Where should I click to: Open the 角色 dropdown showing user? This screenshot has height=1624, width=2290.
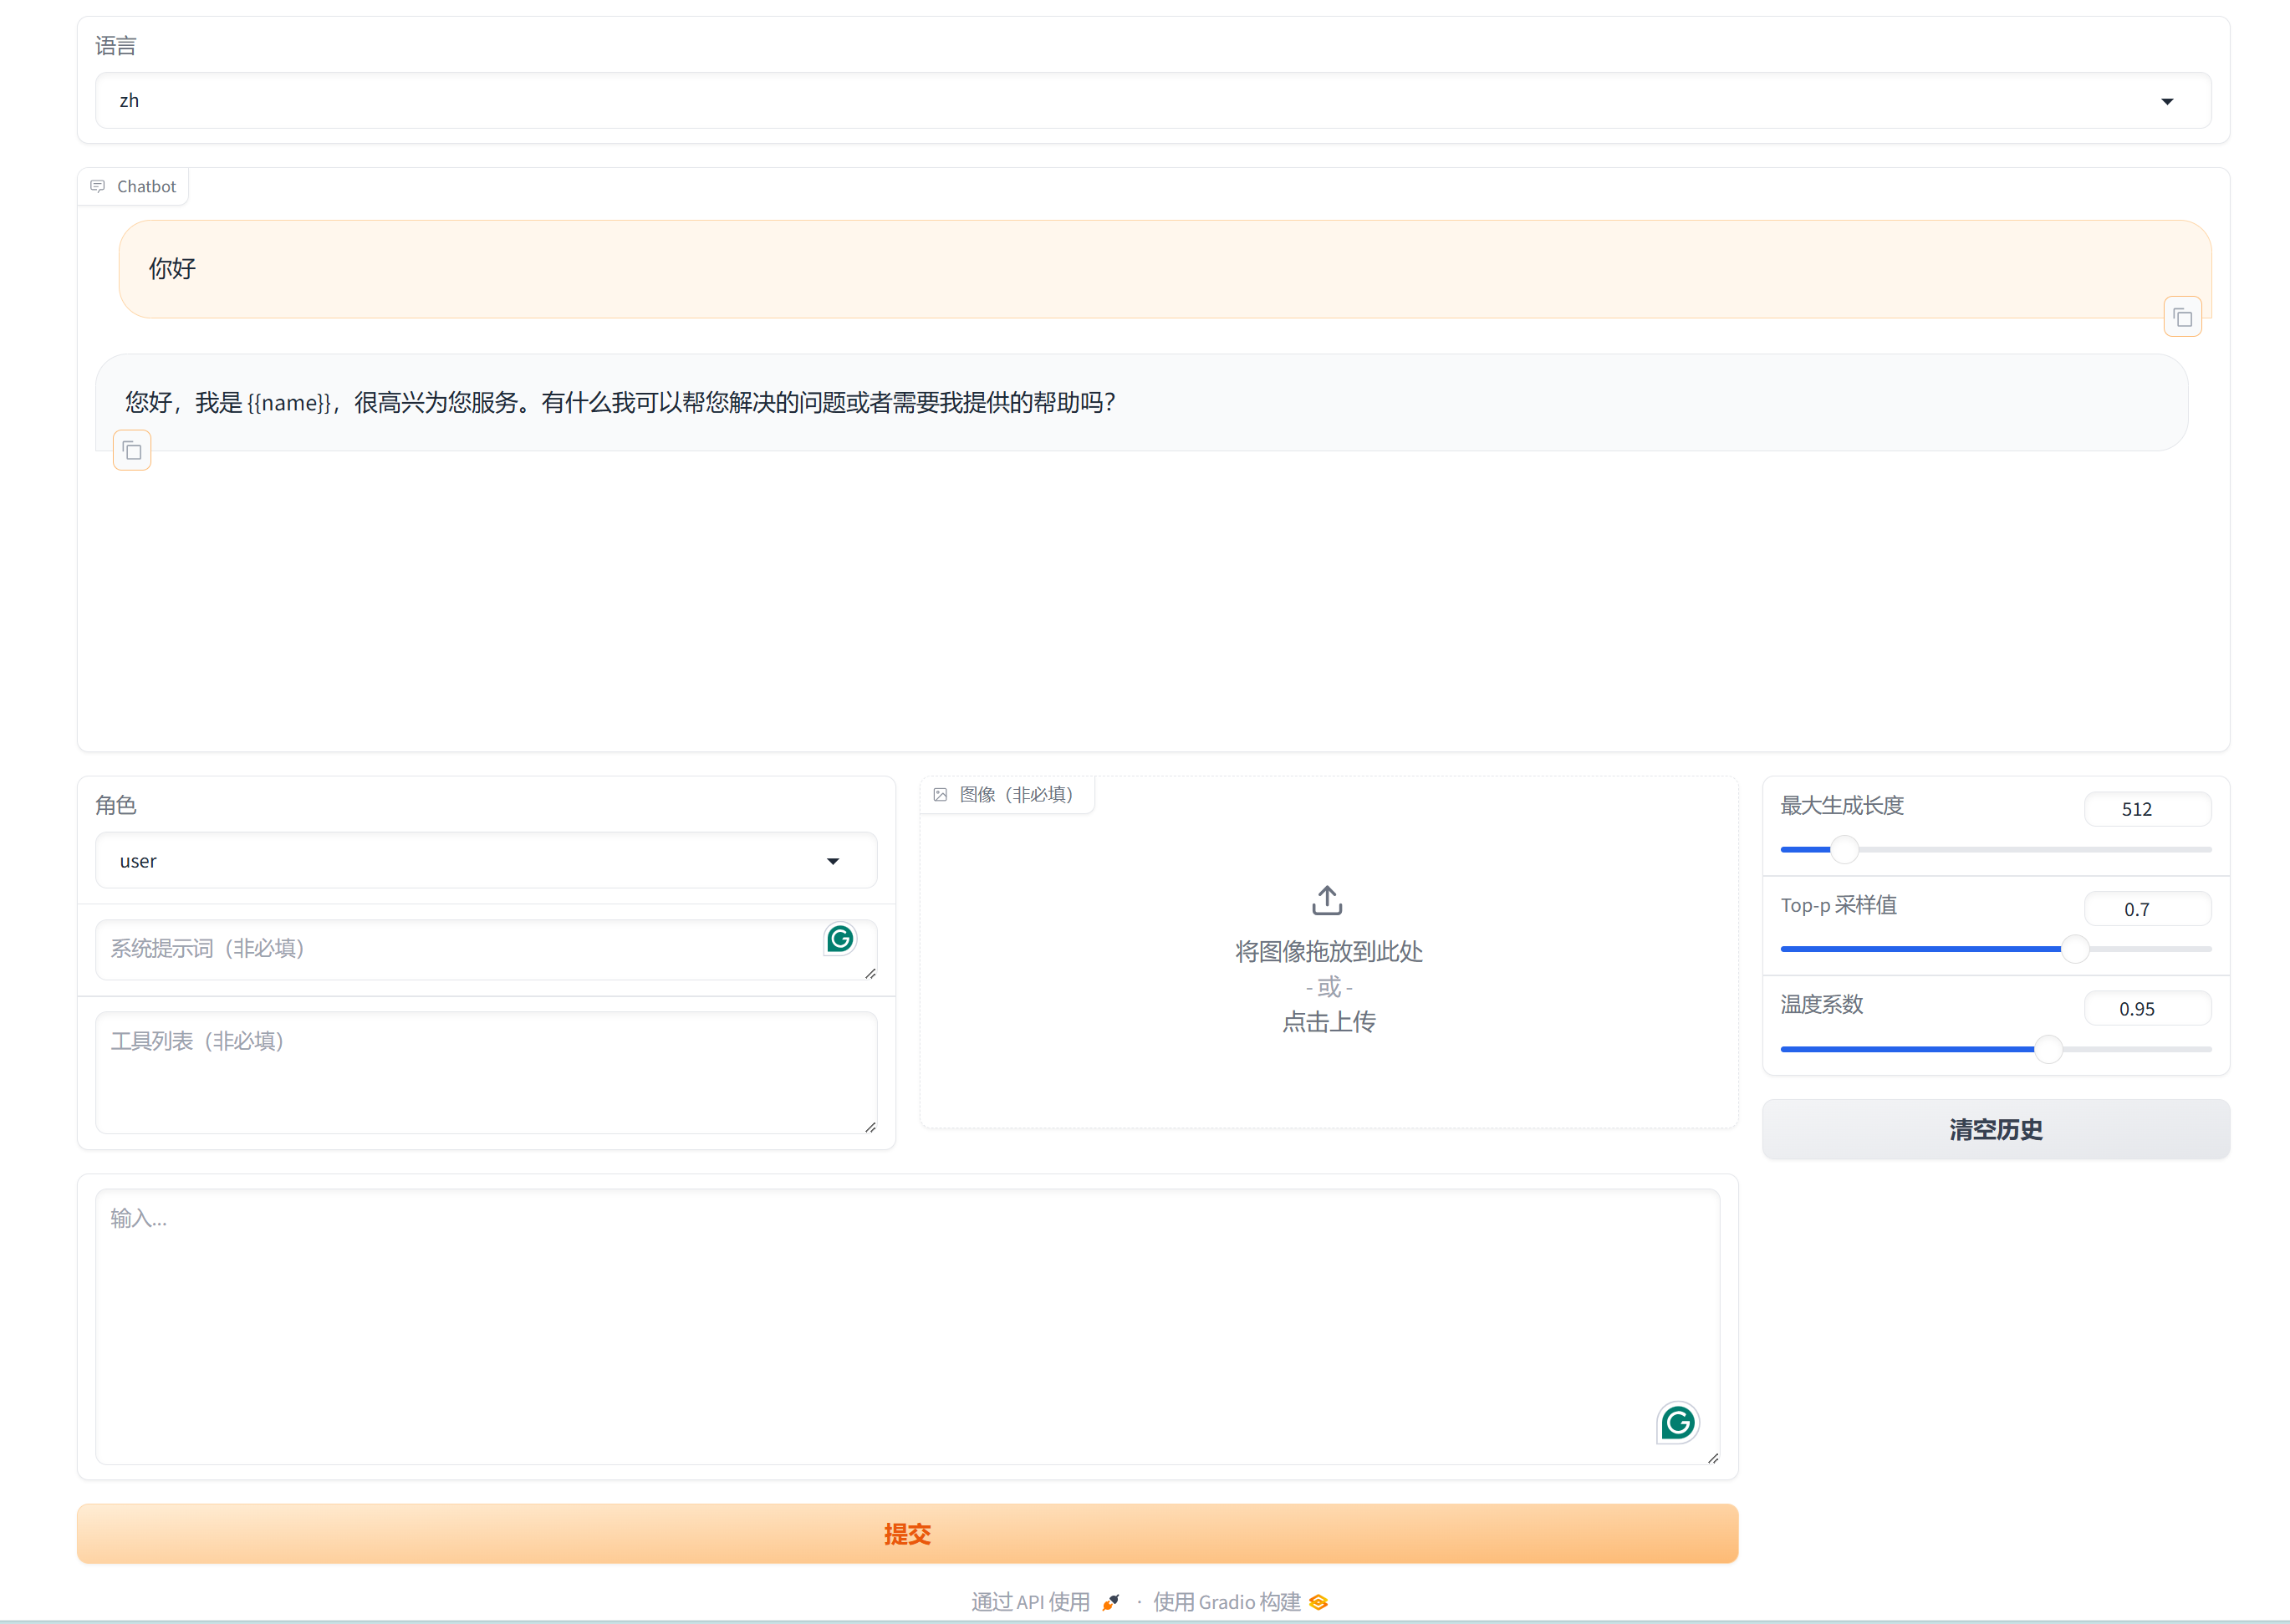pos(485,860)
